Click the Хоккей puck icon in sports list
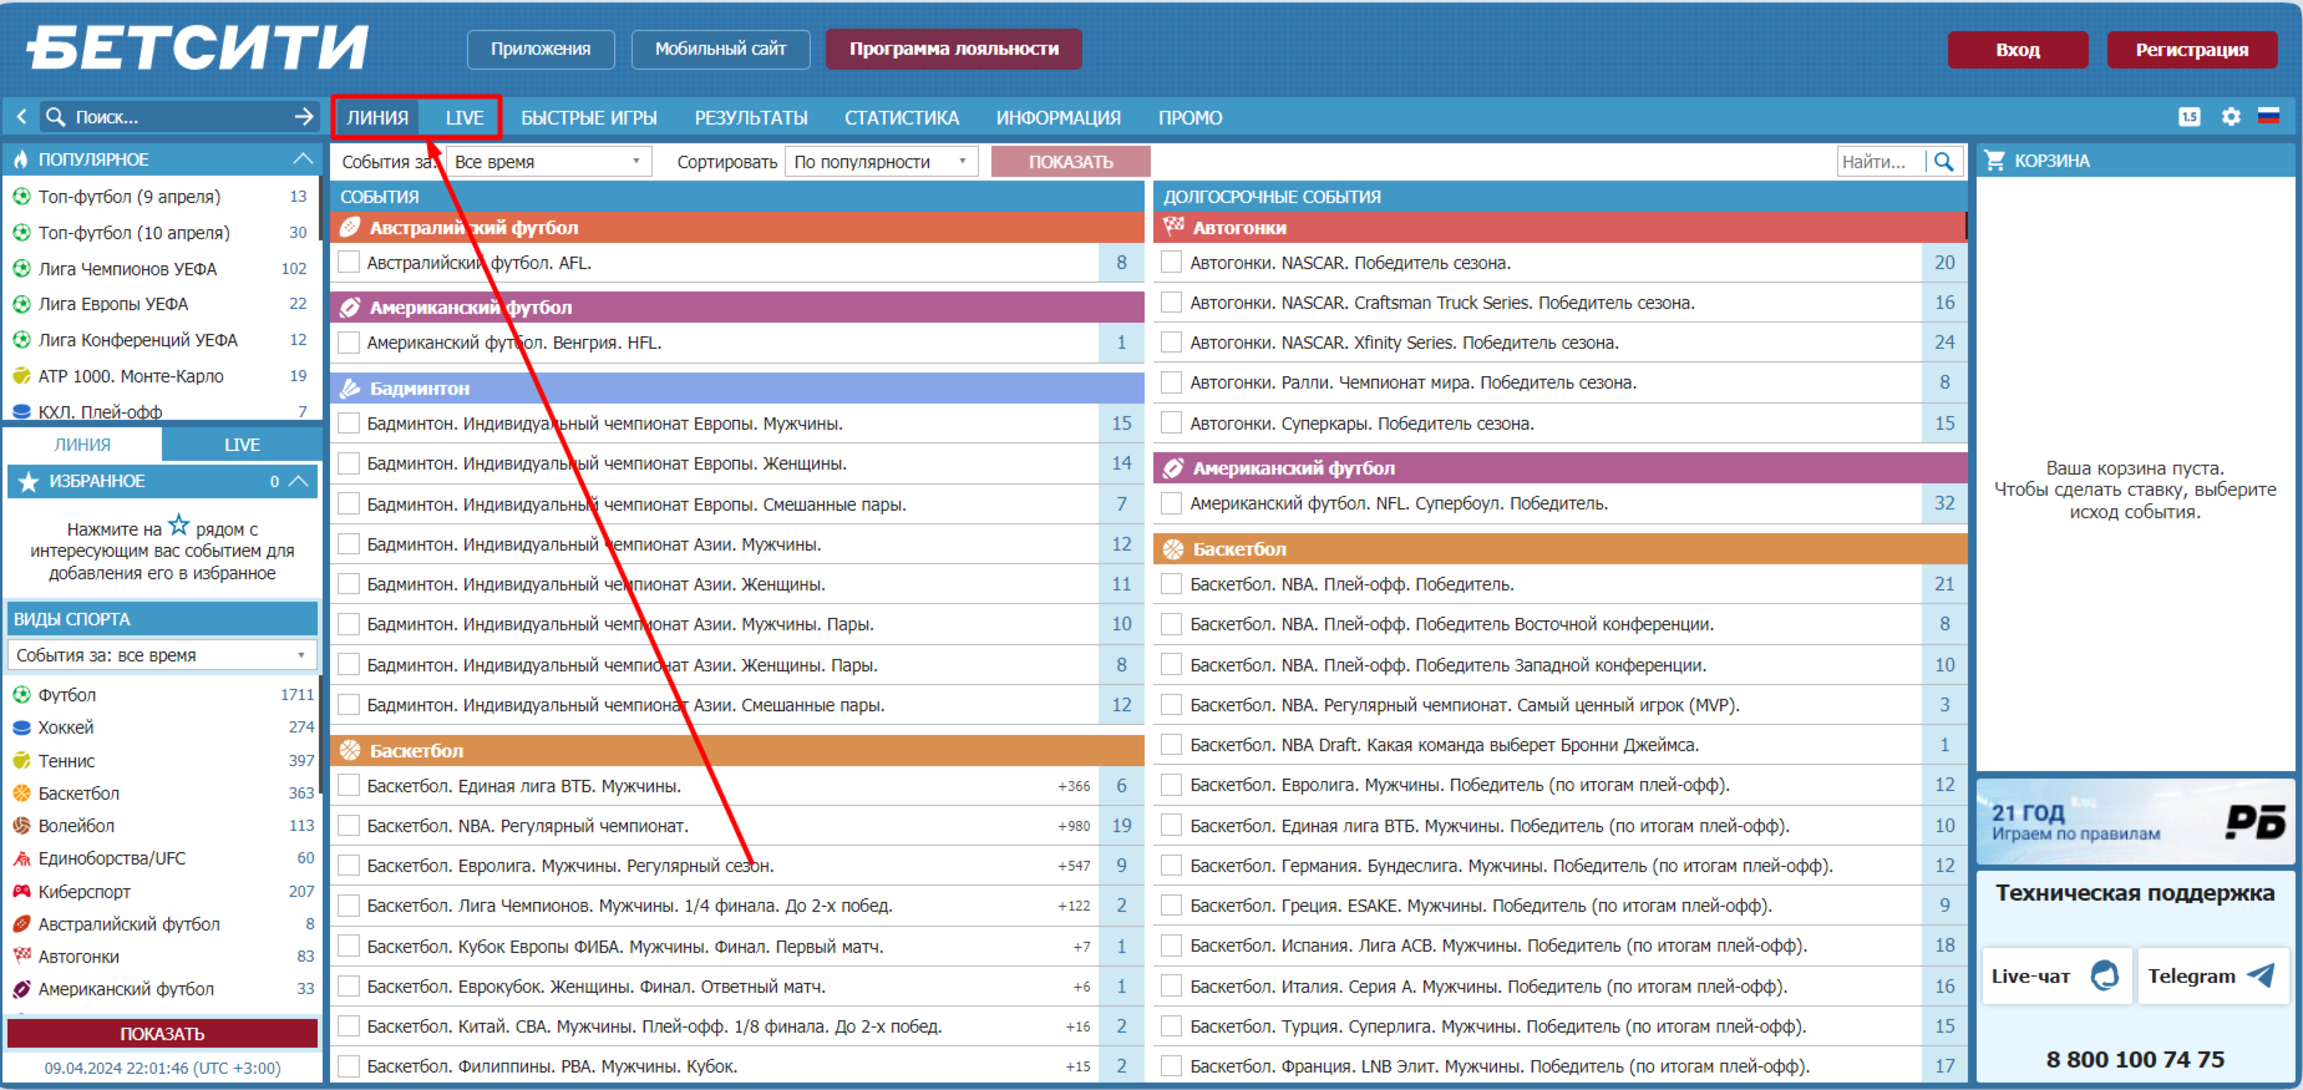2303x1090 pixels. pos(21,728)
